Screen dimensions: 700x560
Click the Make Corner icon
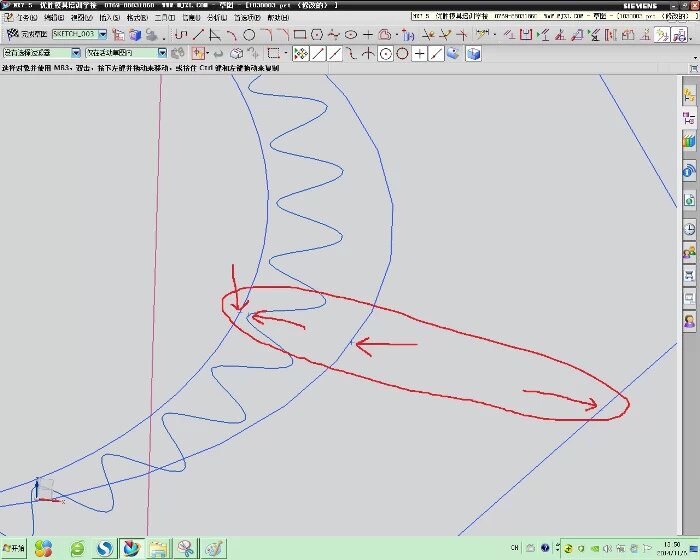[x=462, y=35]
